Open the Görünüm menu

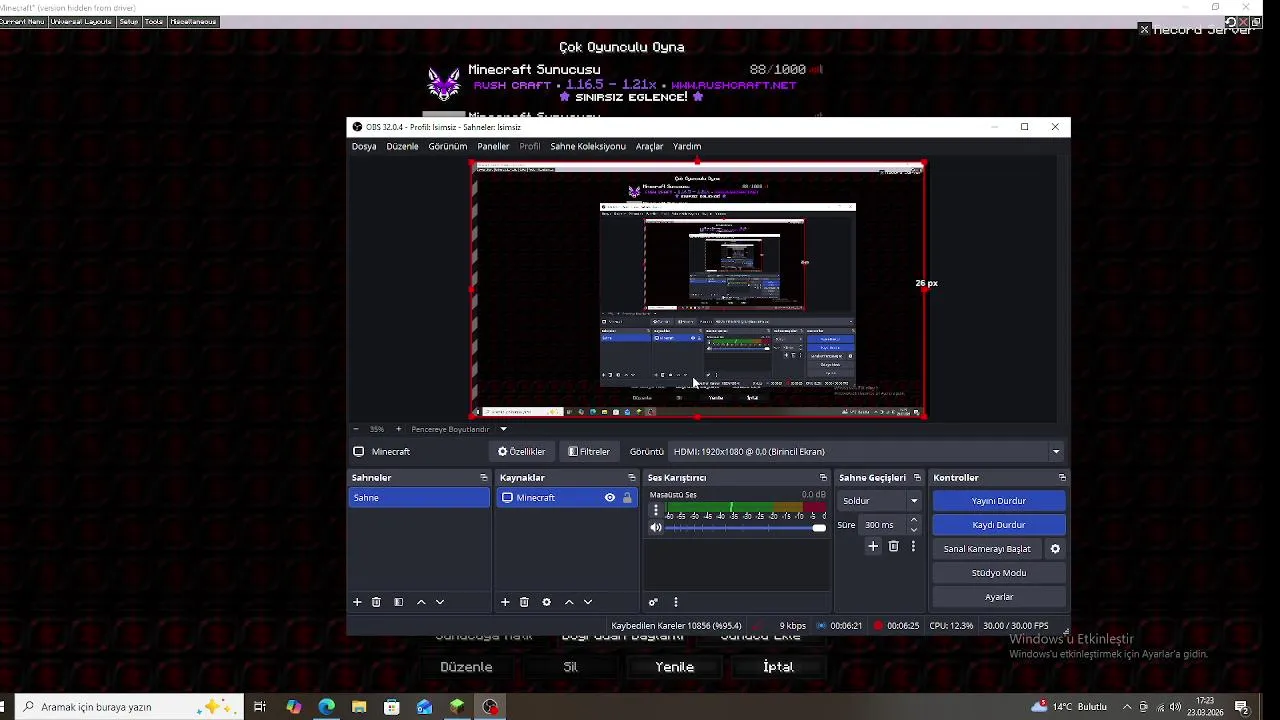point(448,146)
